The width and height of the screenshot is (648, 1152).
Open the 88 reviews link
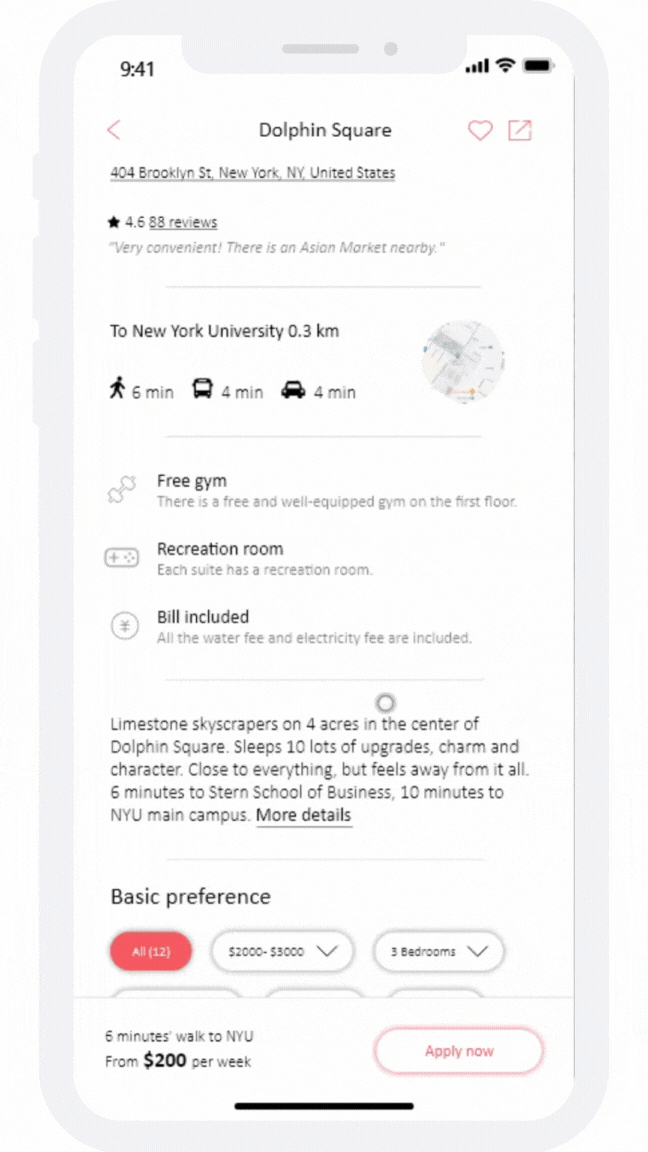coord(183,223)
